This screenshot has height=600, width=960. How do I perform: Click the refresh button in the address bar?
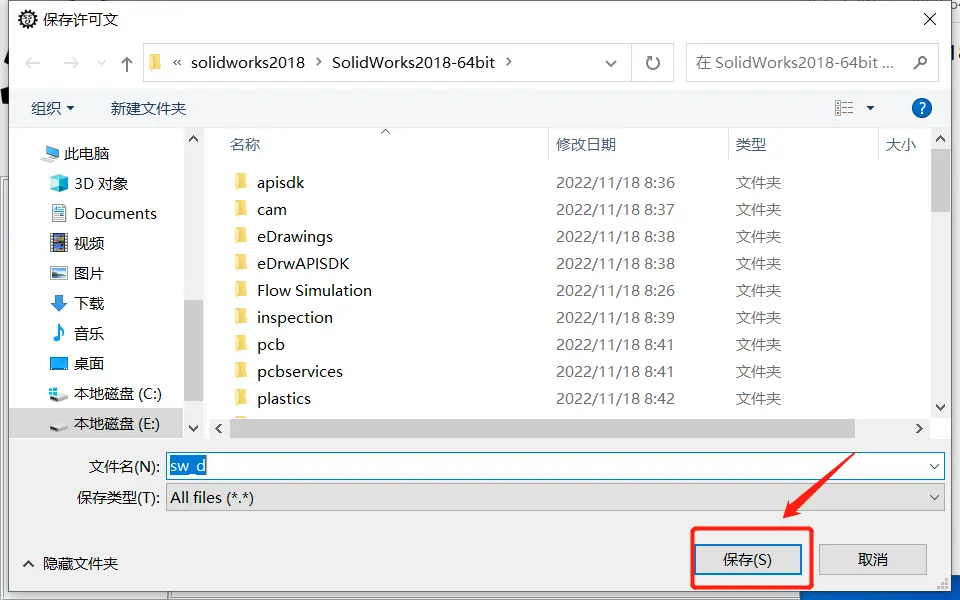click(653, 62)
